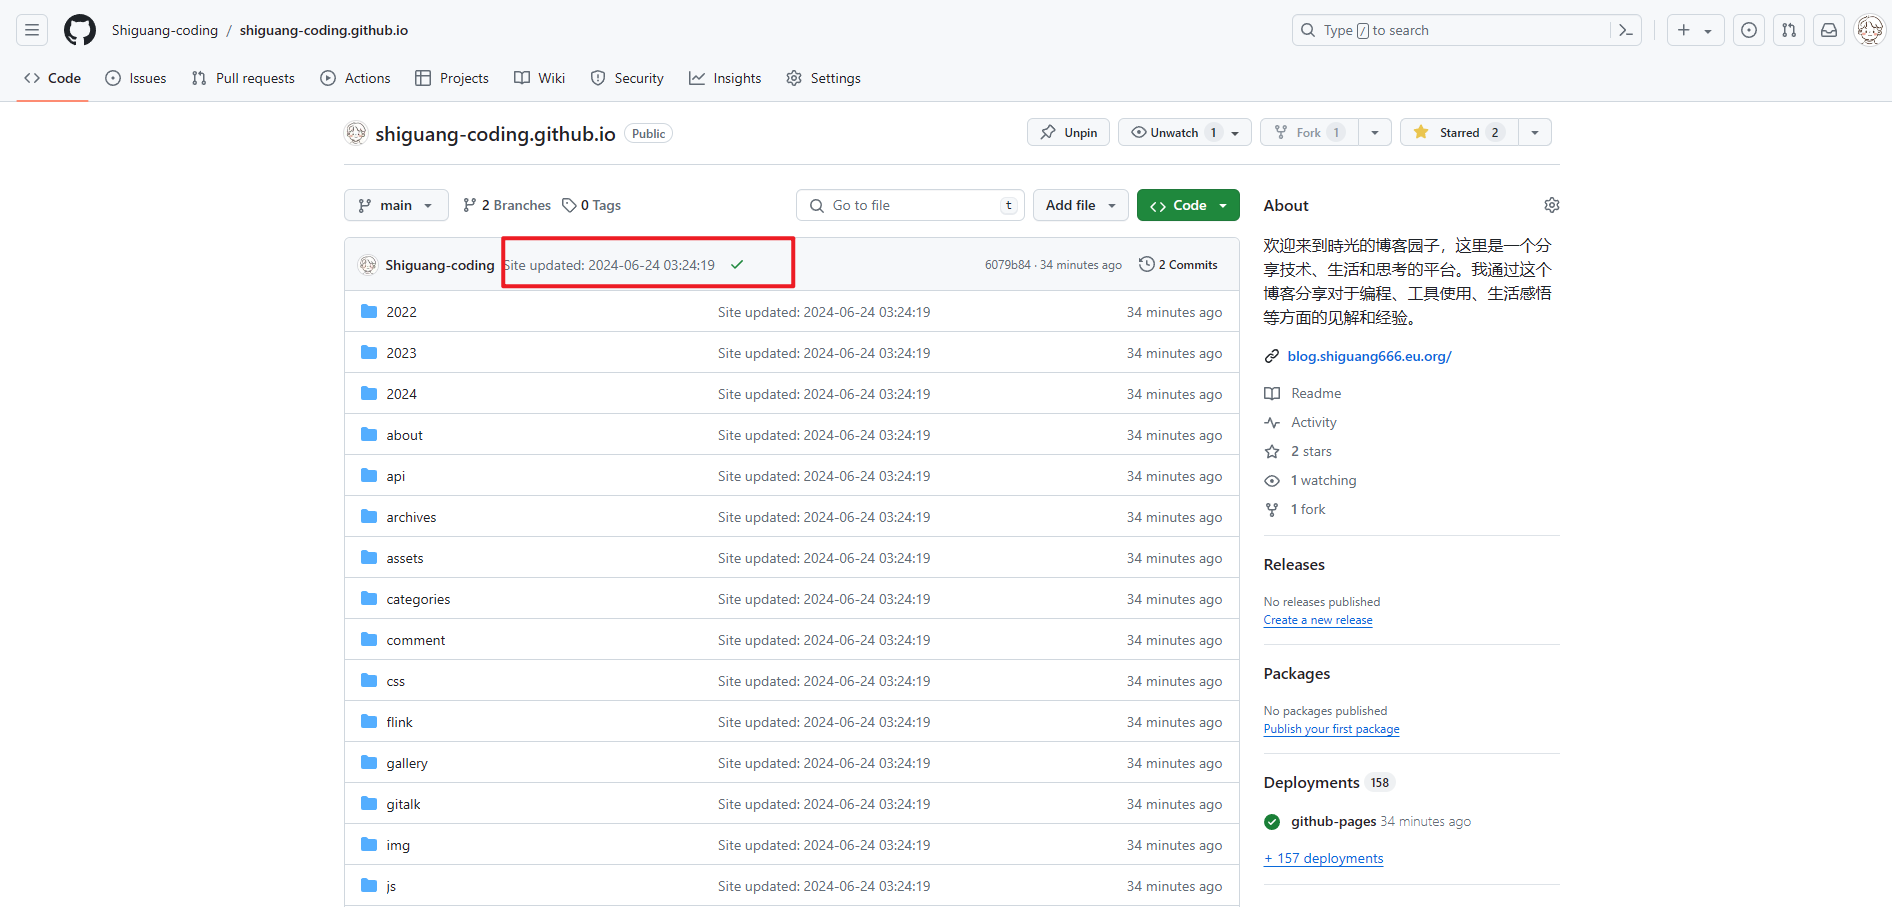Open the Insights tab
This screenshot has width=1892, height=907.
tap(725, 78)
